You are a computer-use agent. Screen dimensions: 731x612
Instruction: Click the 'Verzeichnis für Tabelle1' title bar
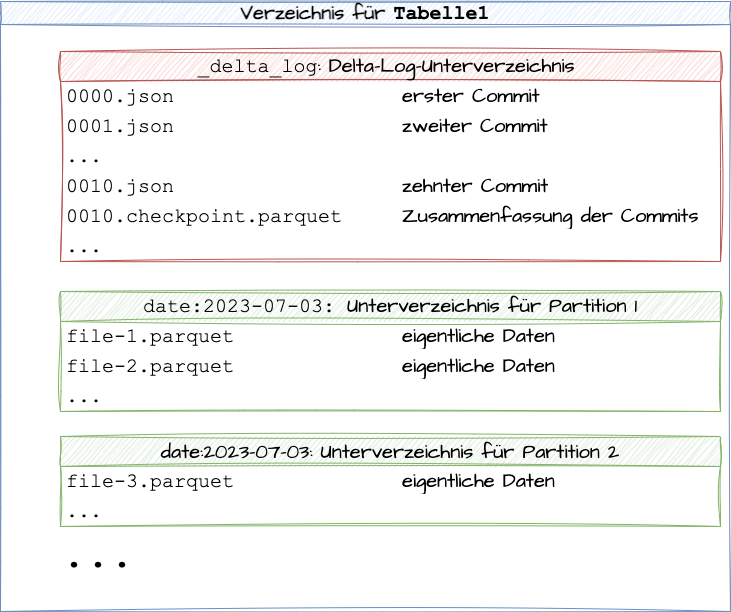[x=365, y=13]
